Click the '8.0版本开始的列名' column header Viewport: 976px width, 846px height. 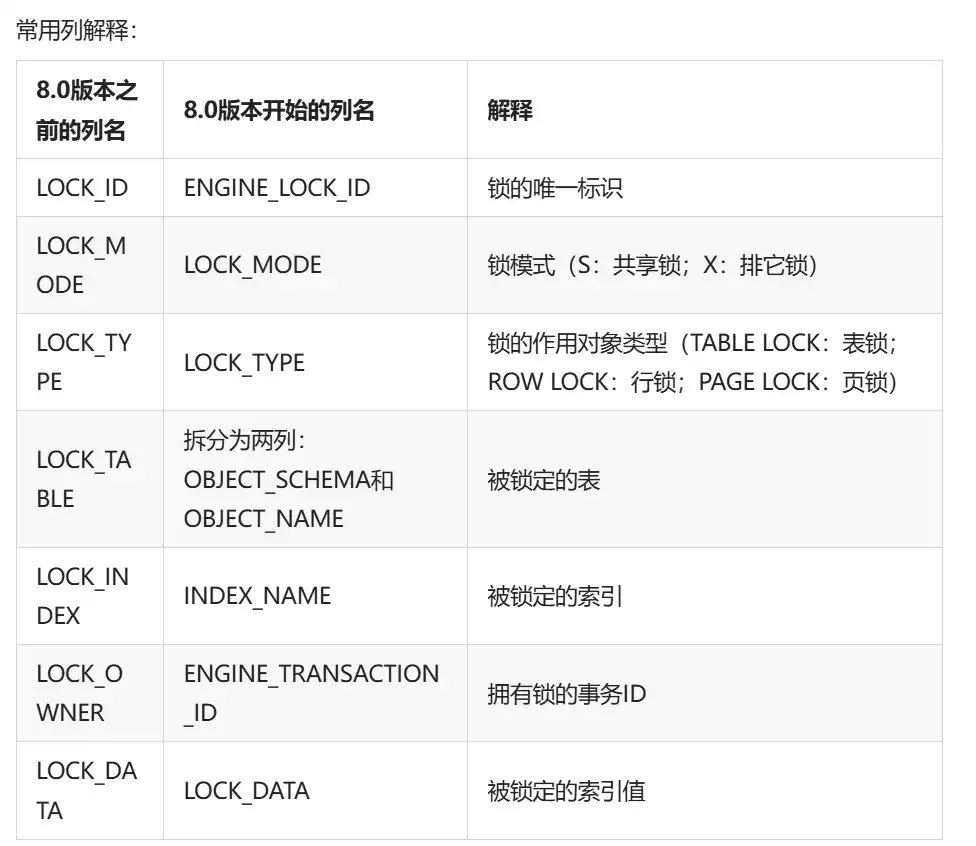tap(279, 110)
